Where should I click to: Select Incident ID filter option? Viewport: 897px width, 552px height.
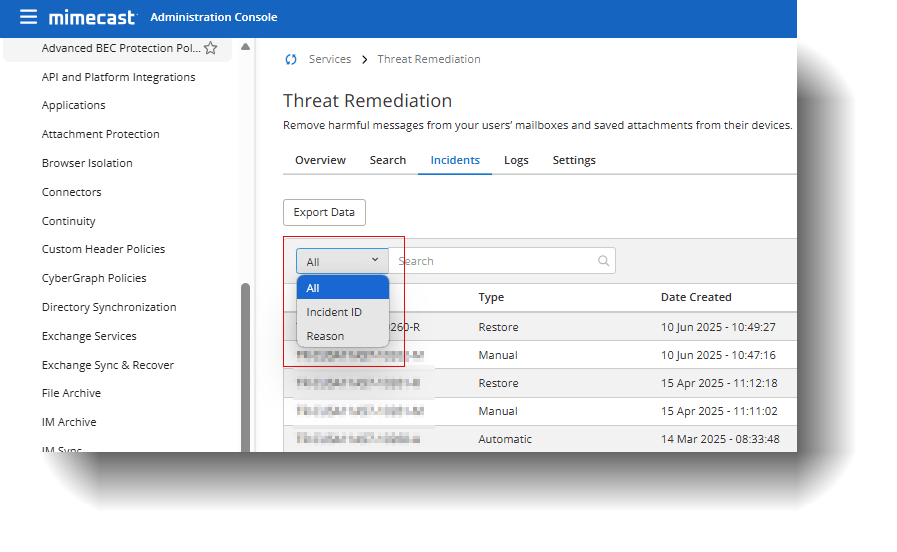click(x=334, y=312)
